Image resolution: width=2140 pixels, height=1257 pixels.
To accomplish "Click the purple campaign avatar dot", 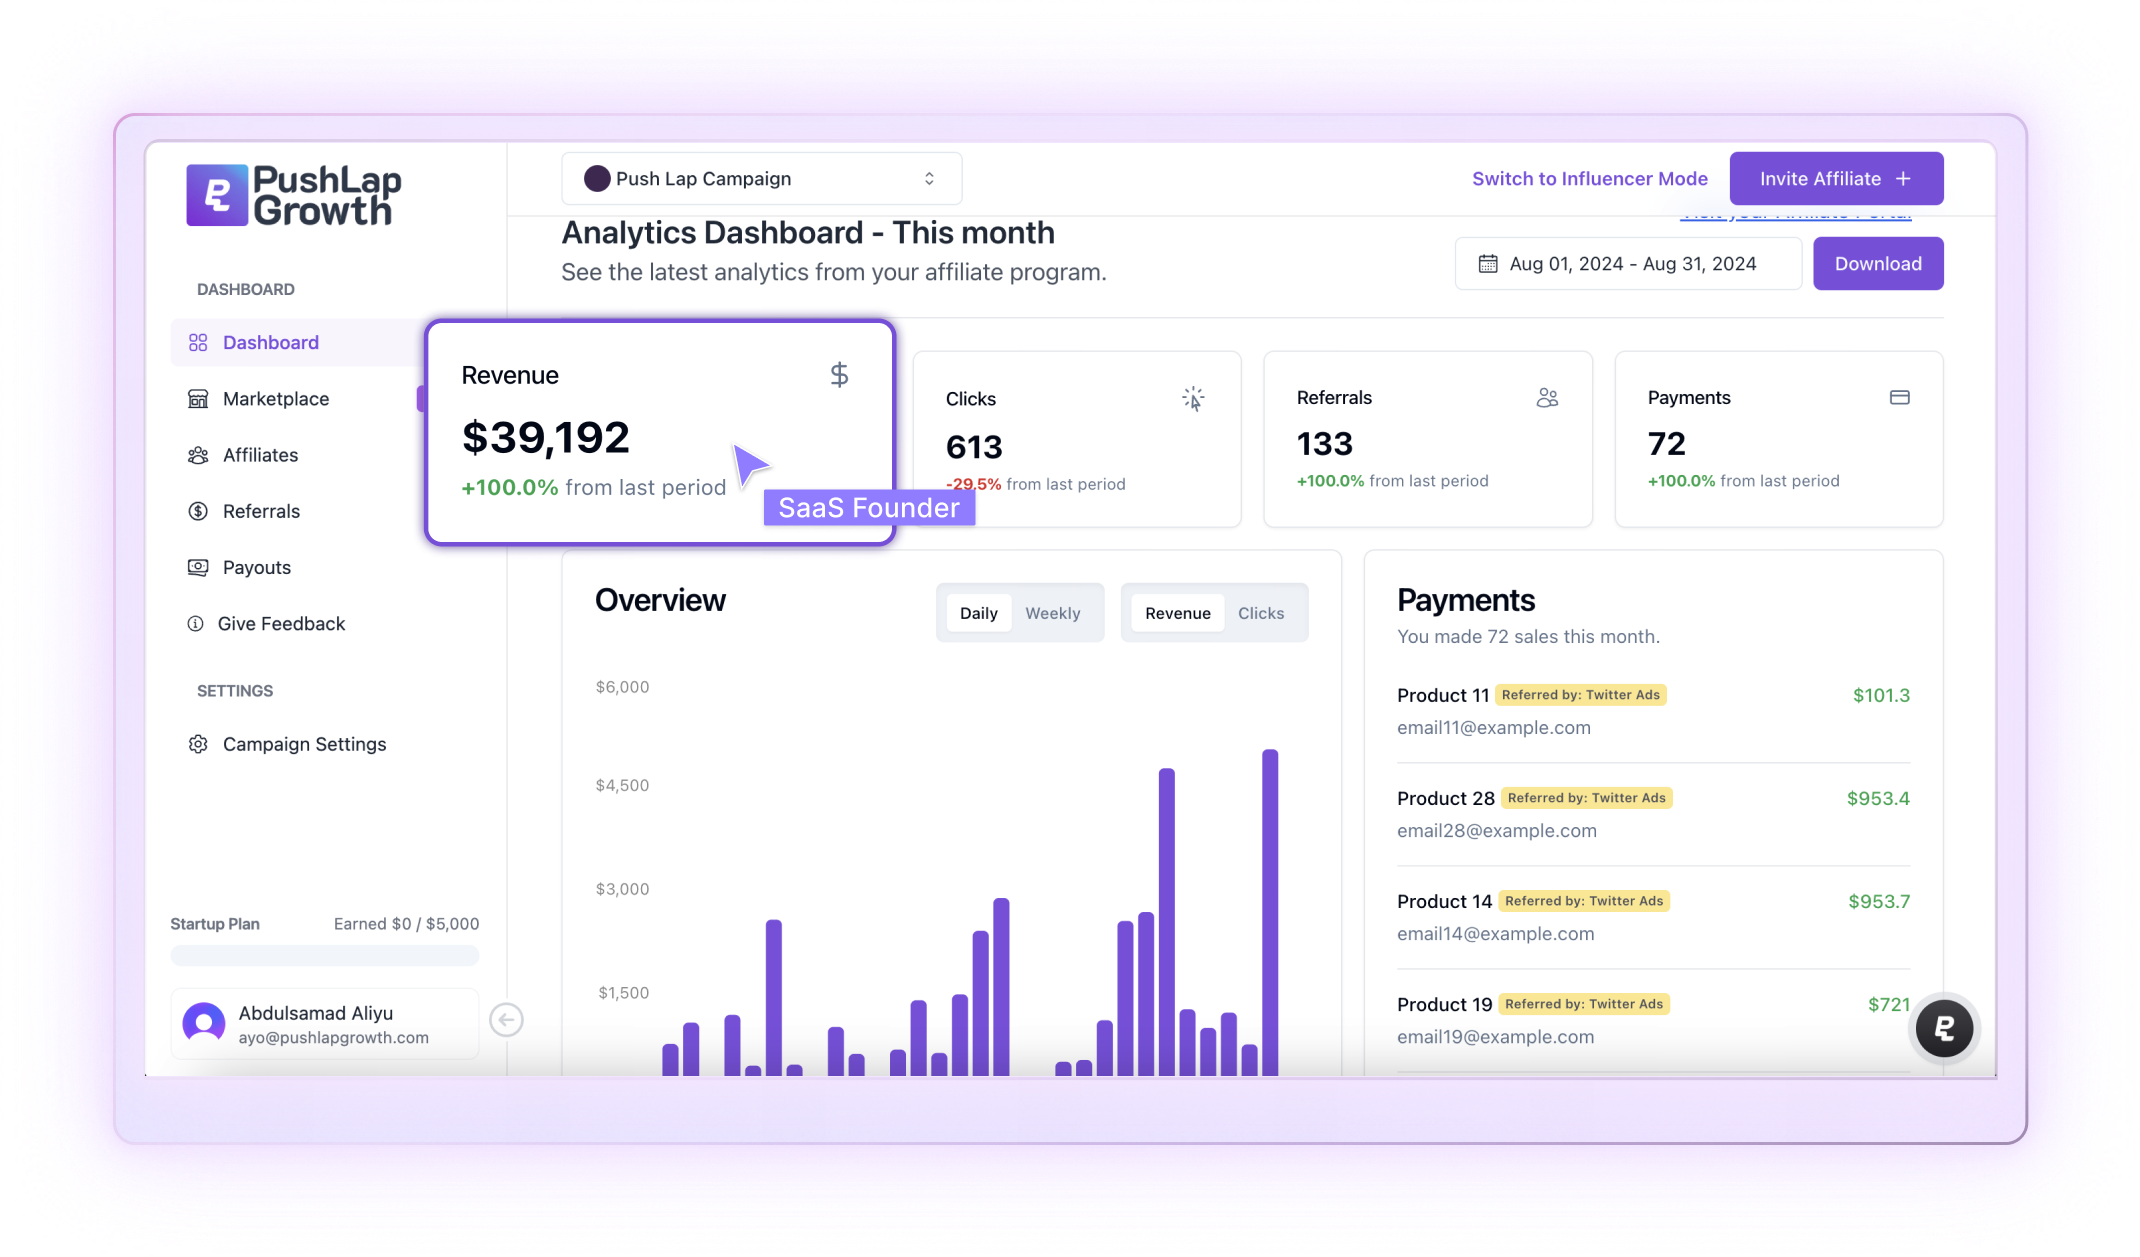I will (597, 178).
